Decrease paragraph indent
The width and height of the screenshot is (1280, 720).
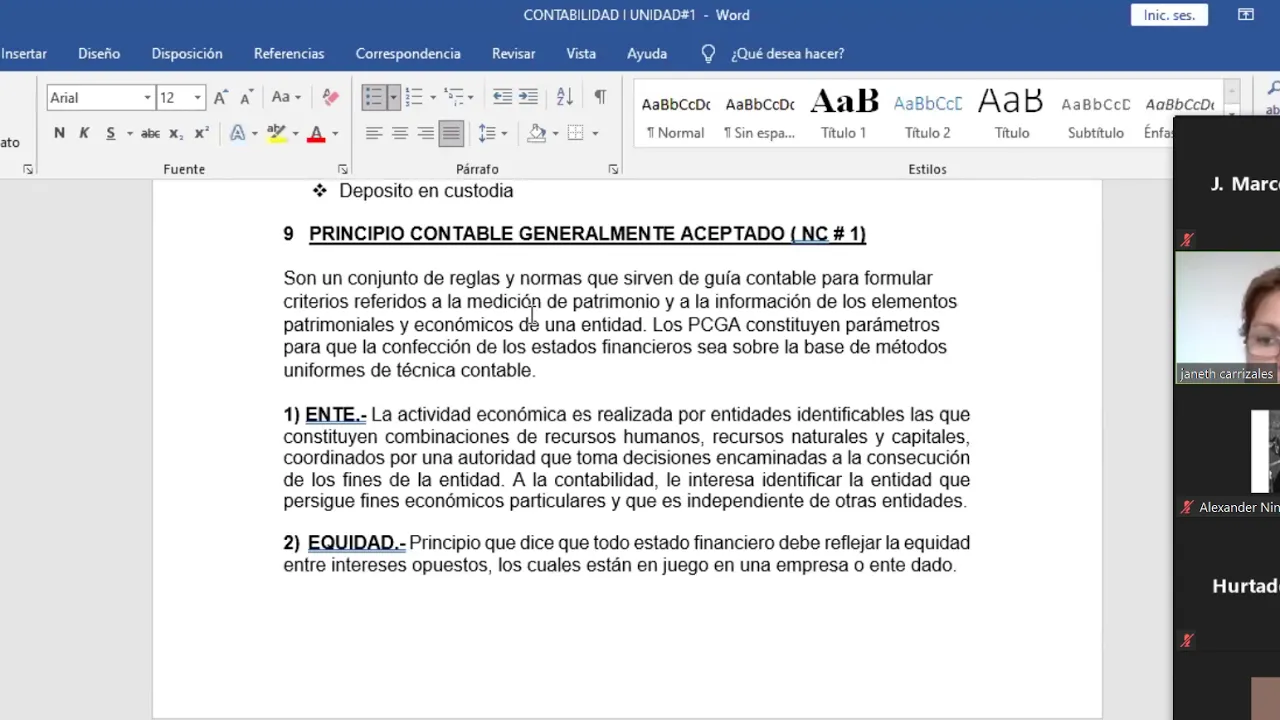(x=502, y=97)
